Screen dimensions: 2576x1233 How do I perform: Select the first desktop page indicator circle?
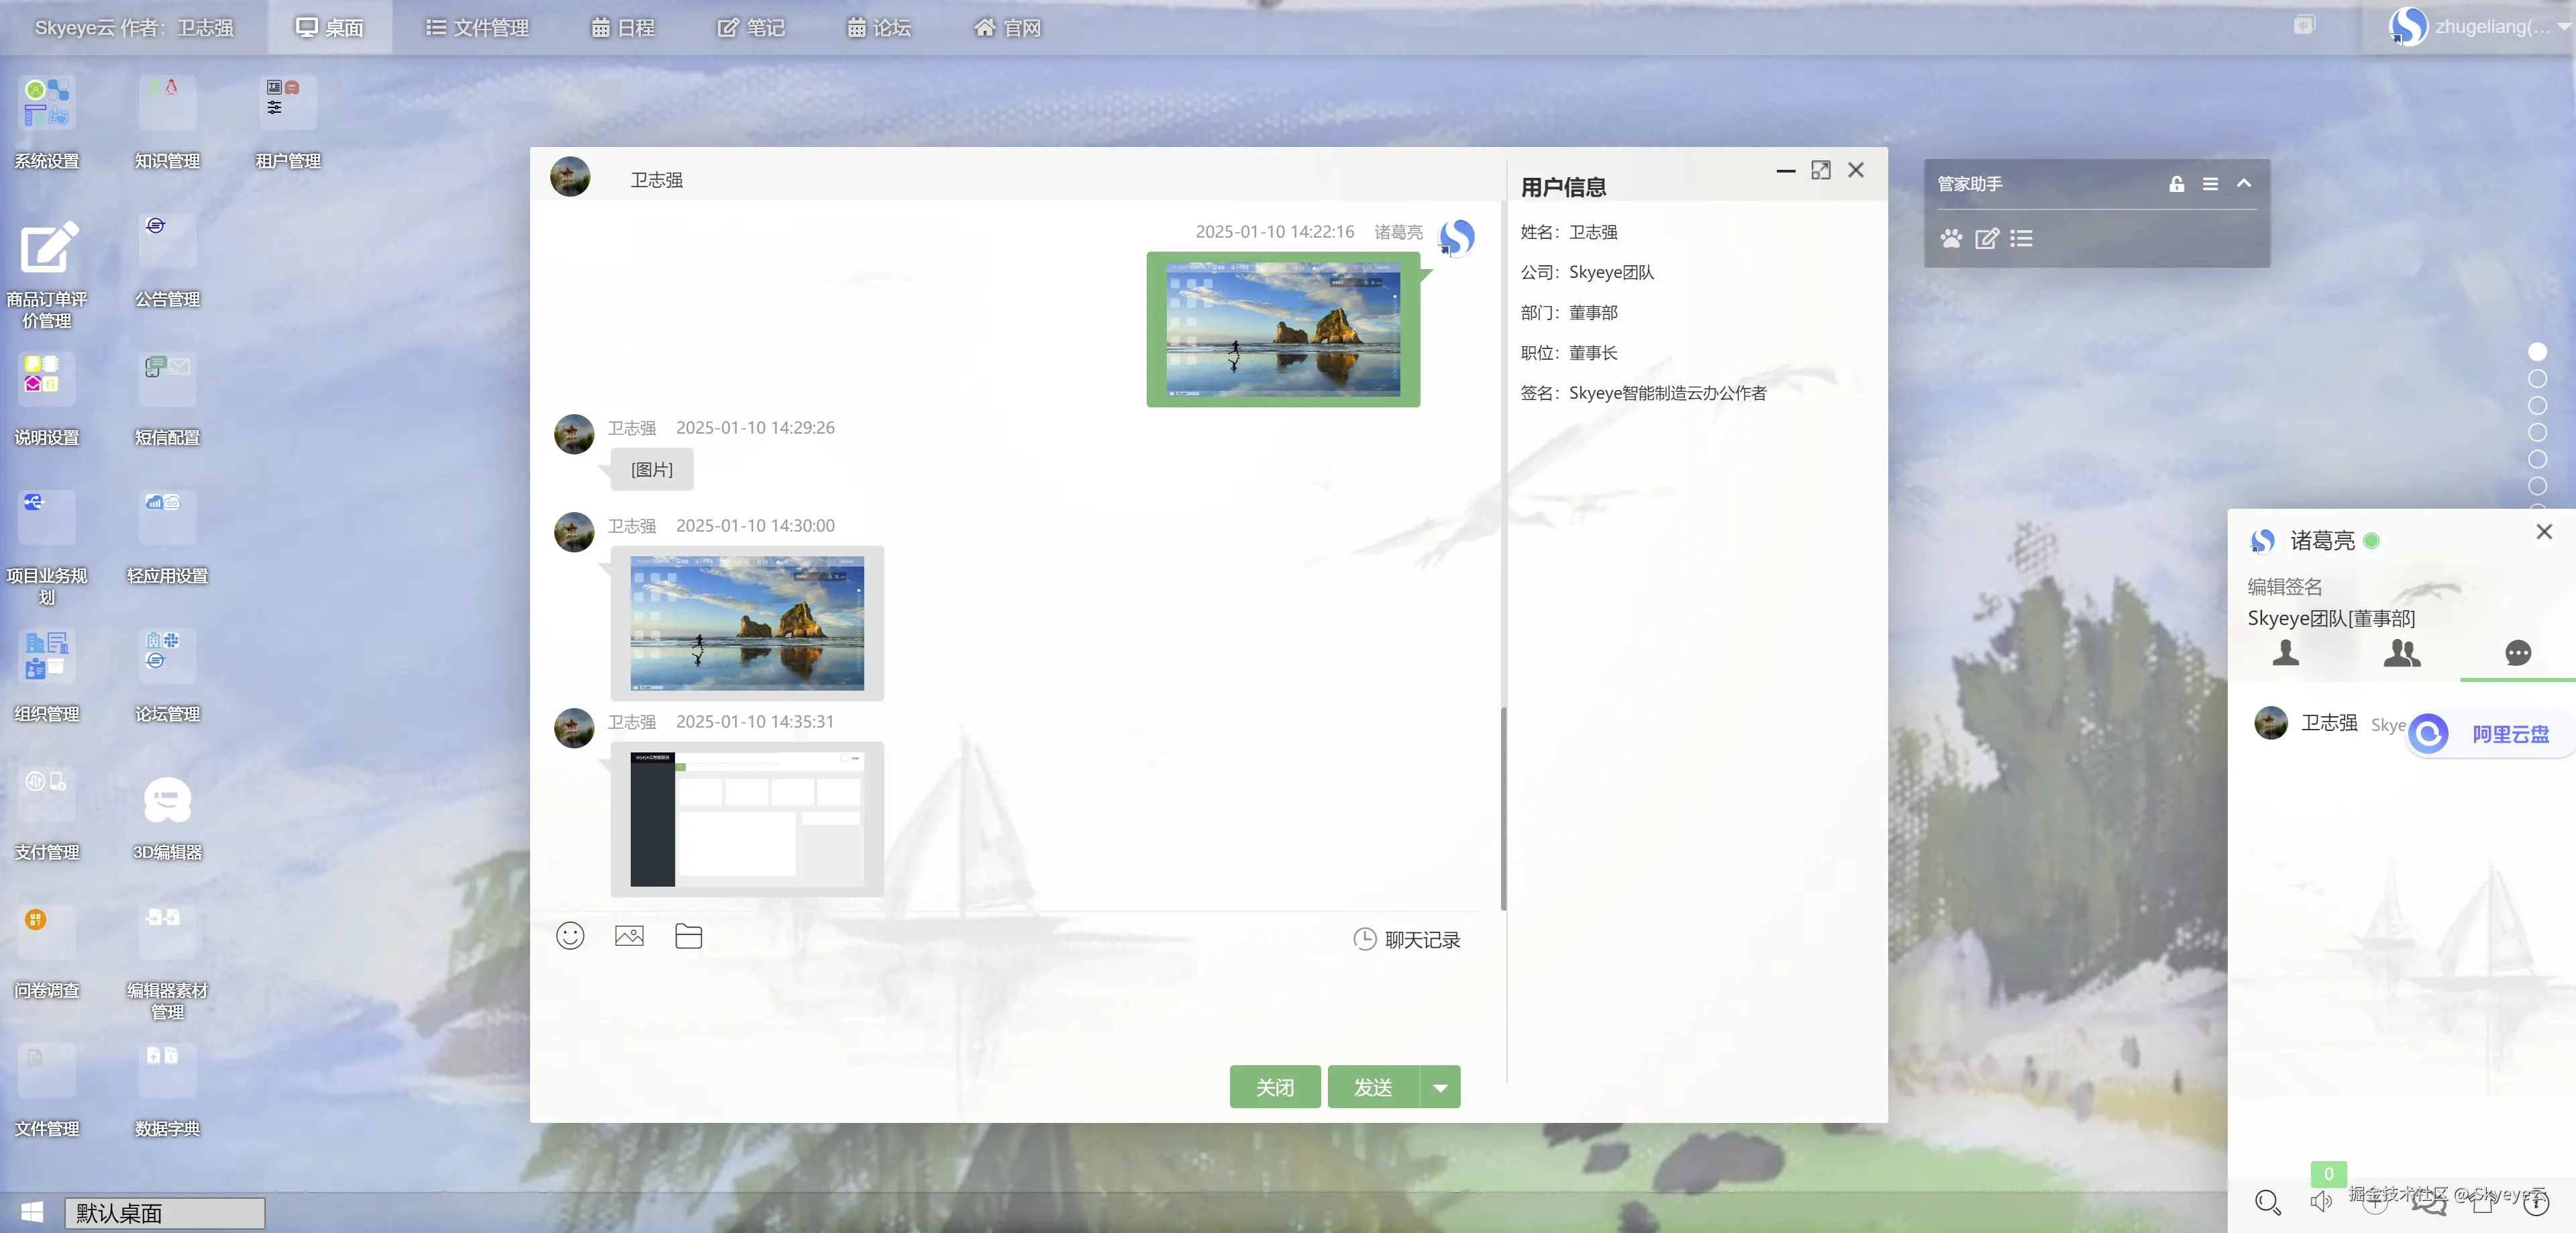(x=2537, y=352)
